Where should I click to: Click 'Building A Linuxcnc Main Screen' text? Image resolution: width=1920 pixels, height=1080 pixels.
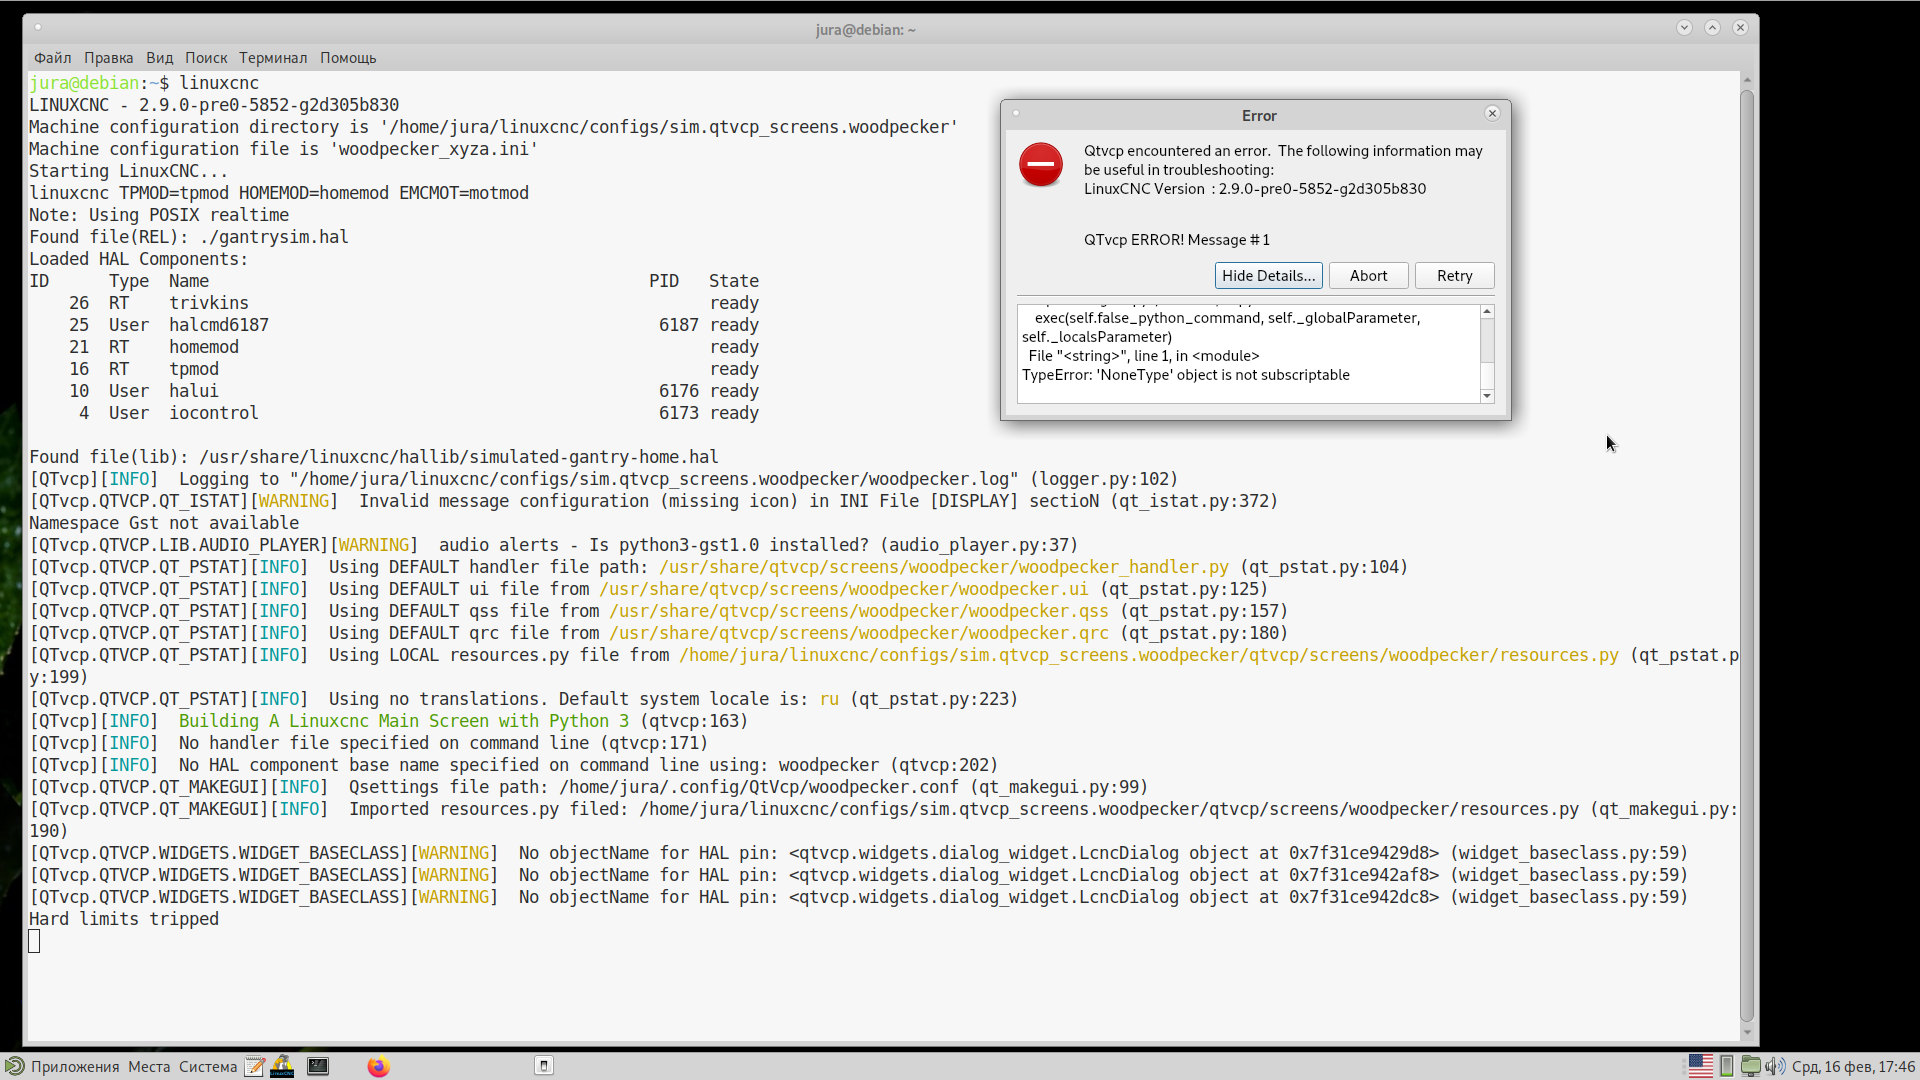(x=404, y=721)
